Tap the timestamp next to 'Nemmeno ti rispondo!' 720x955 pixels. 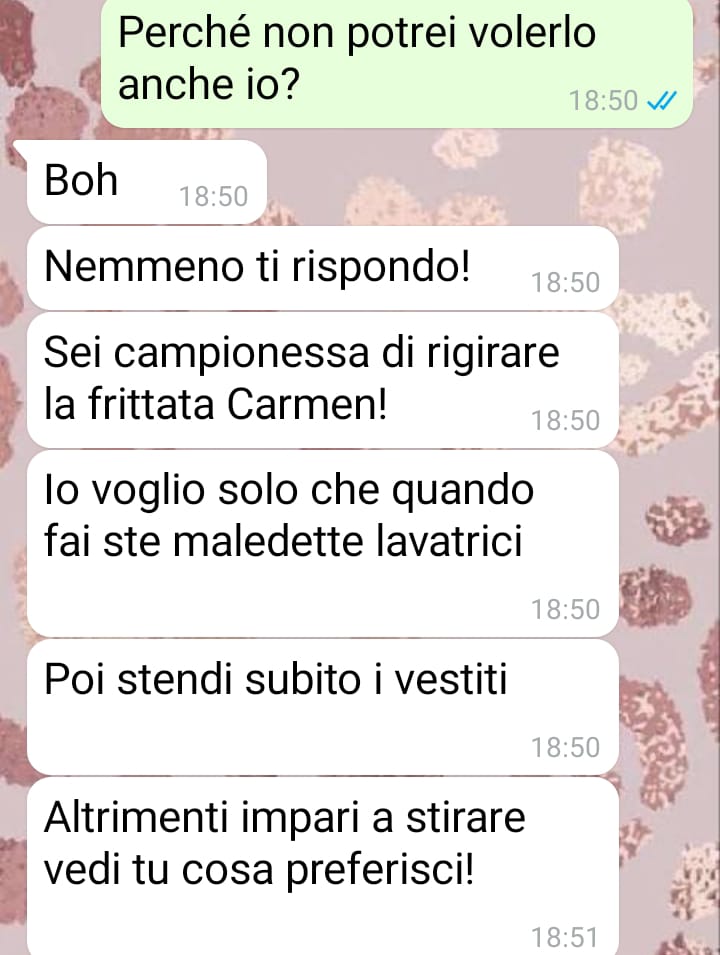click(566, 283)
